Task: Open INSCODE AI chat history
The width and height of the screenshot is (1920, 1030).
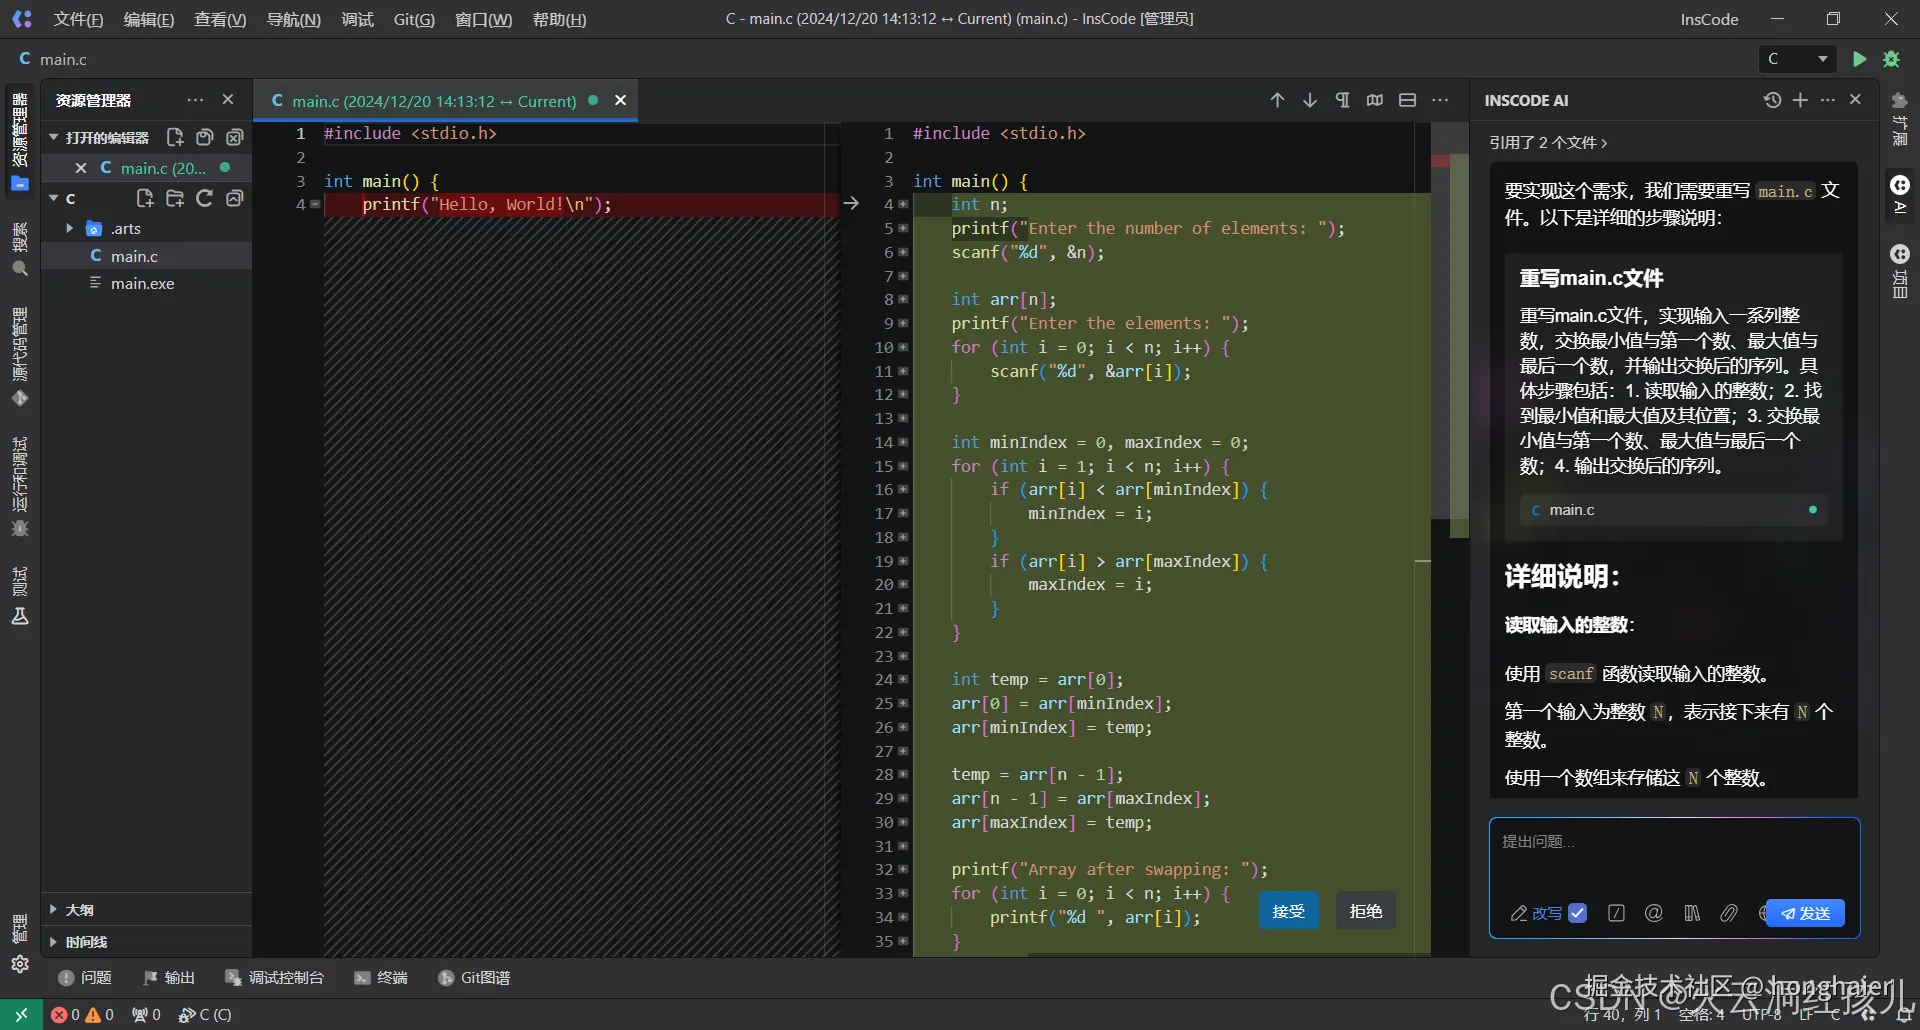Action: 1772,100
